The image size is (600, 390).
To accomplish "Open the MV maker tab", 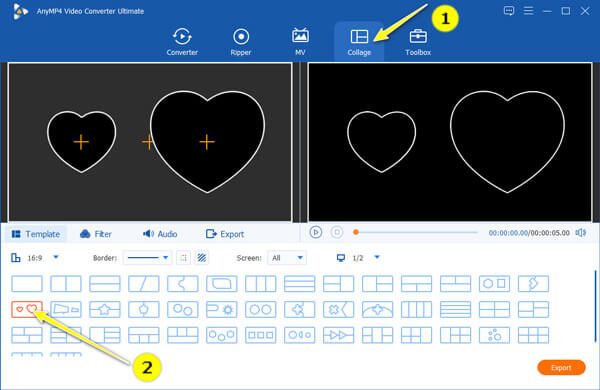I will tap(300, 42).
